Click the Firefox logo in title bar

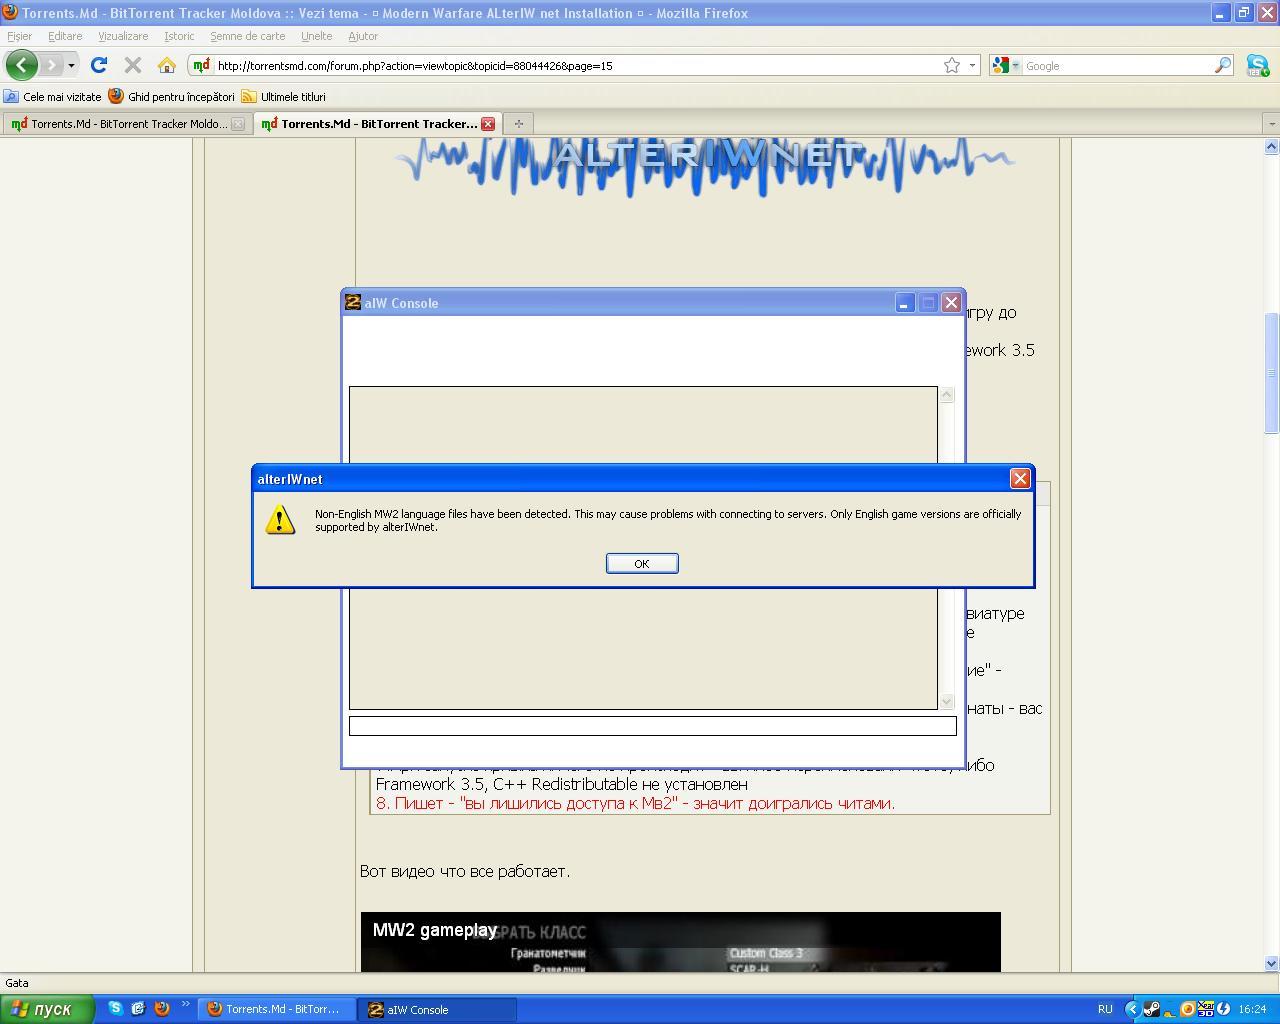[9, 13]
